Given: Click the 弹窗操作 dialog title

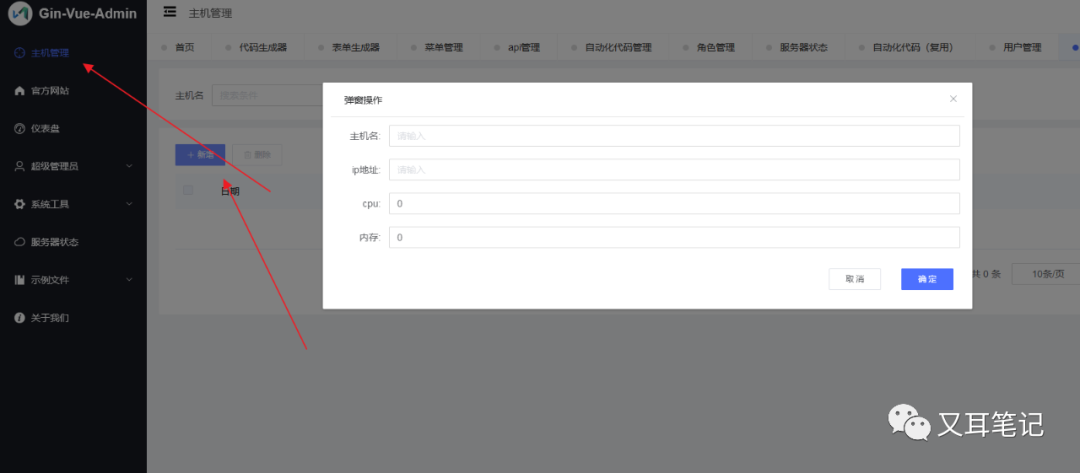Looking at the screenshot, I should pyautogui.click(x=363, y=99).
